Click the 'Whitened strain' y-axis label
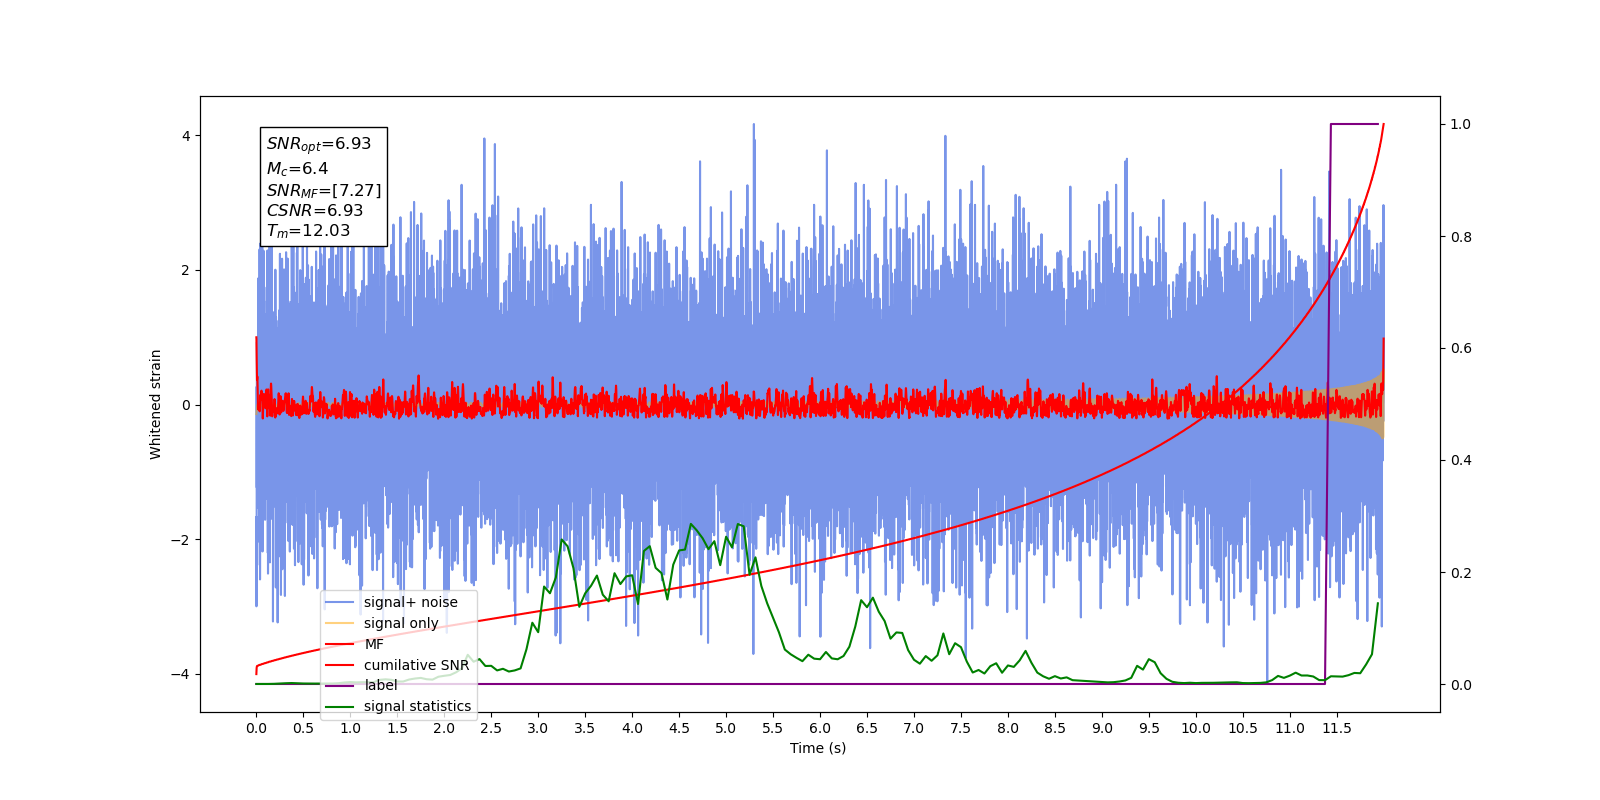Screen dimensions: 1600x800 (x=155, y=404)
